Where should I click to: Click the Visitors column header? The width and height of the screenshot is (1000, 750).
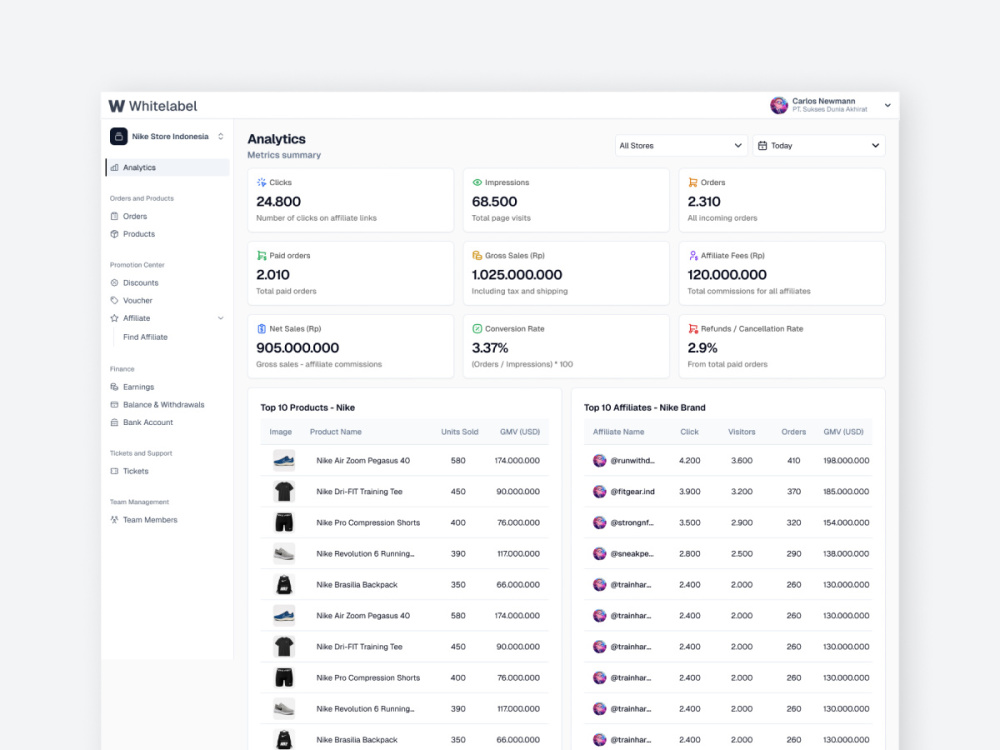point(742,432)
